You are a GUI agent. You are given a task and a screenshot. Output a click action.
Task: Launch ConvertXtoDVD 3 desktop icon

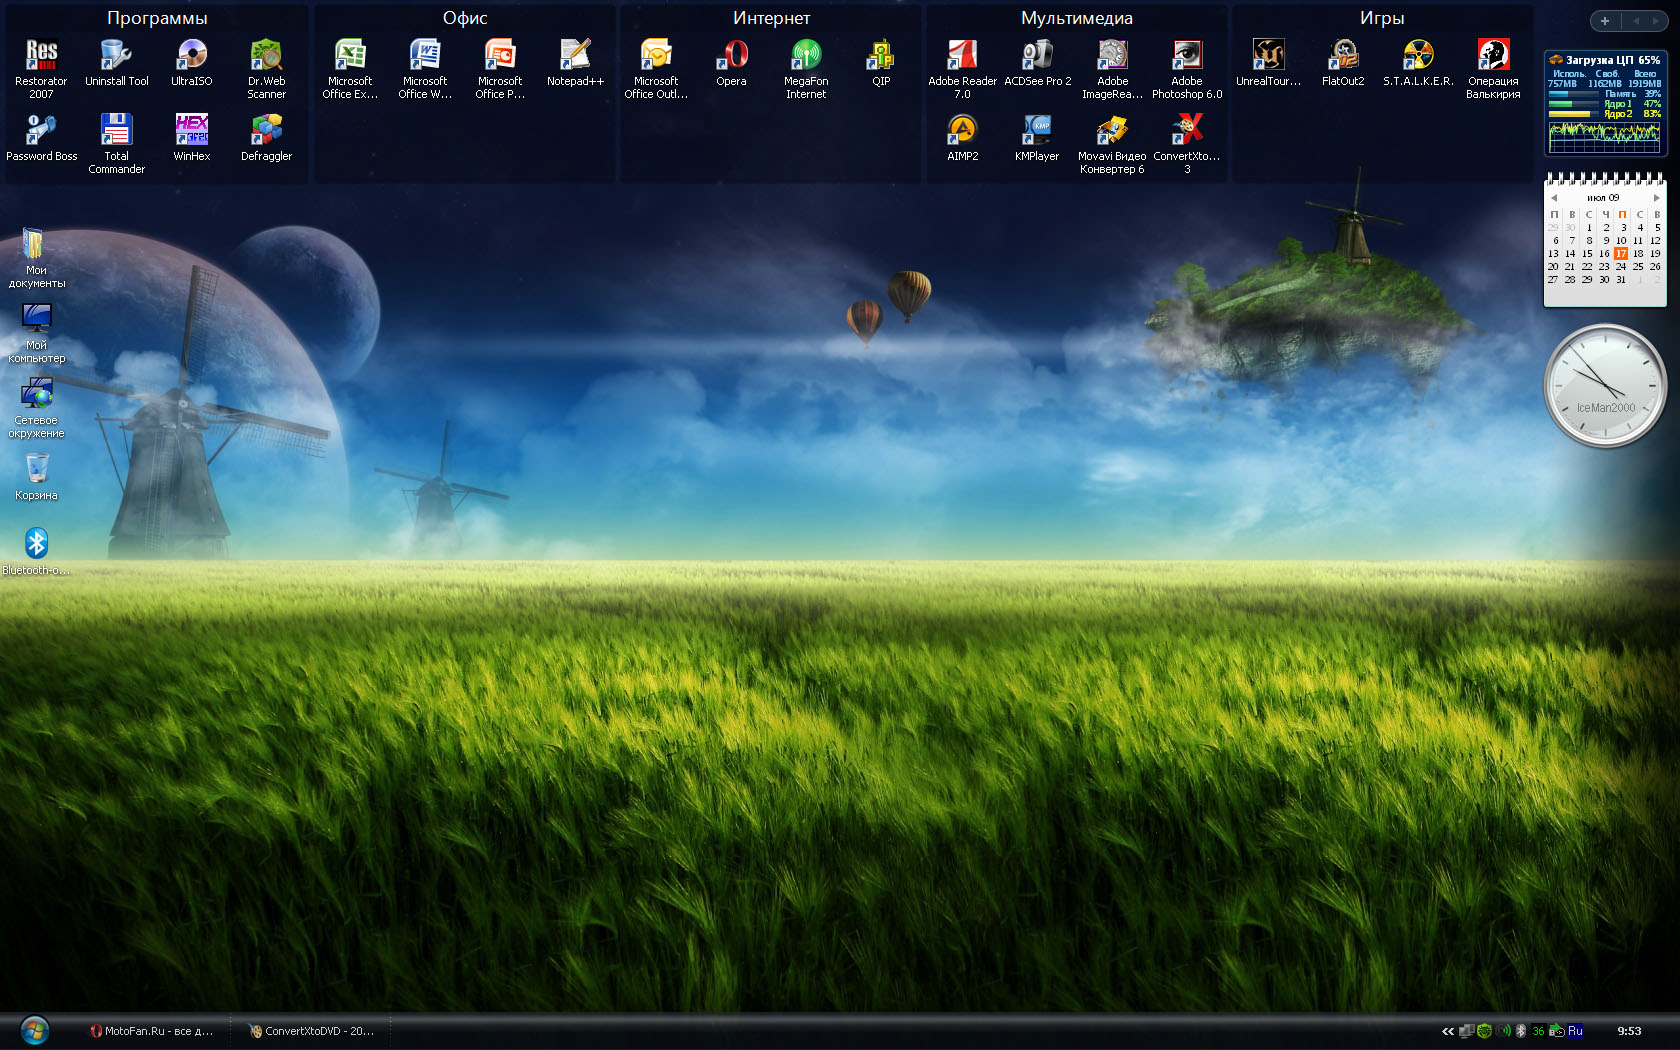1187,143
